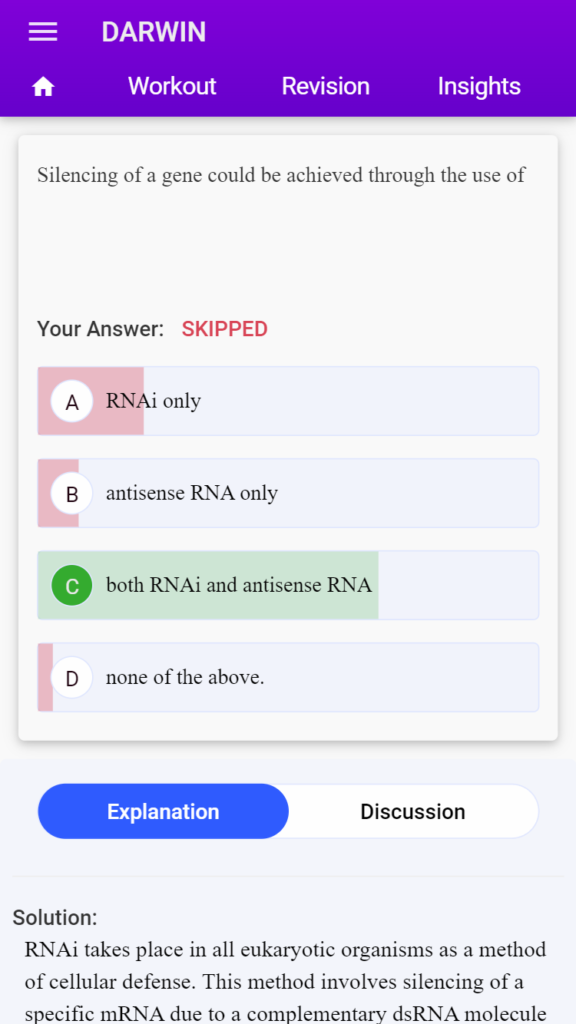Click the question text about gene silencing

[281, 175]
